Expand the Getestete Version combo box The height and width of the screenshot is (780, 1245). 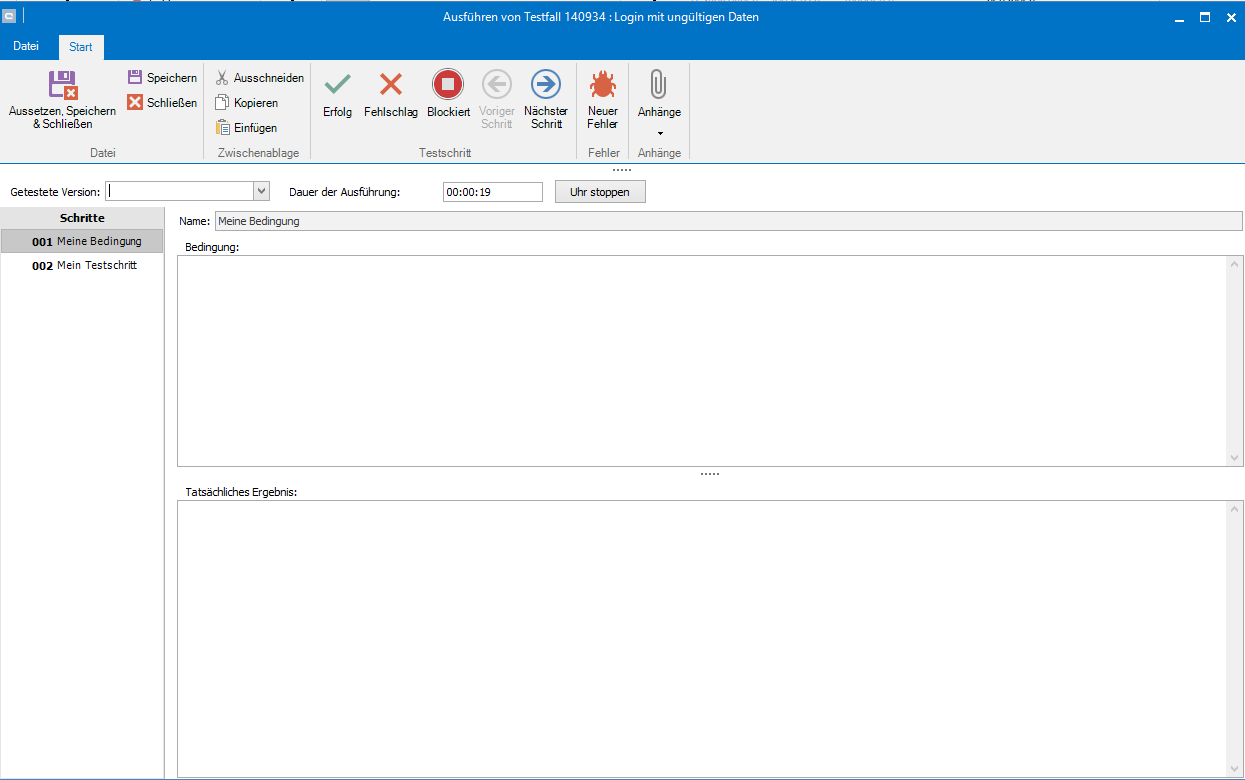pos(261,192)
